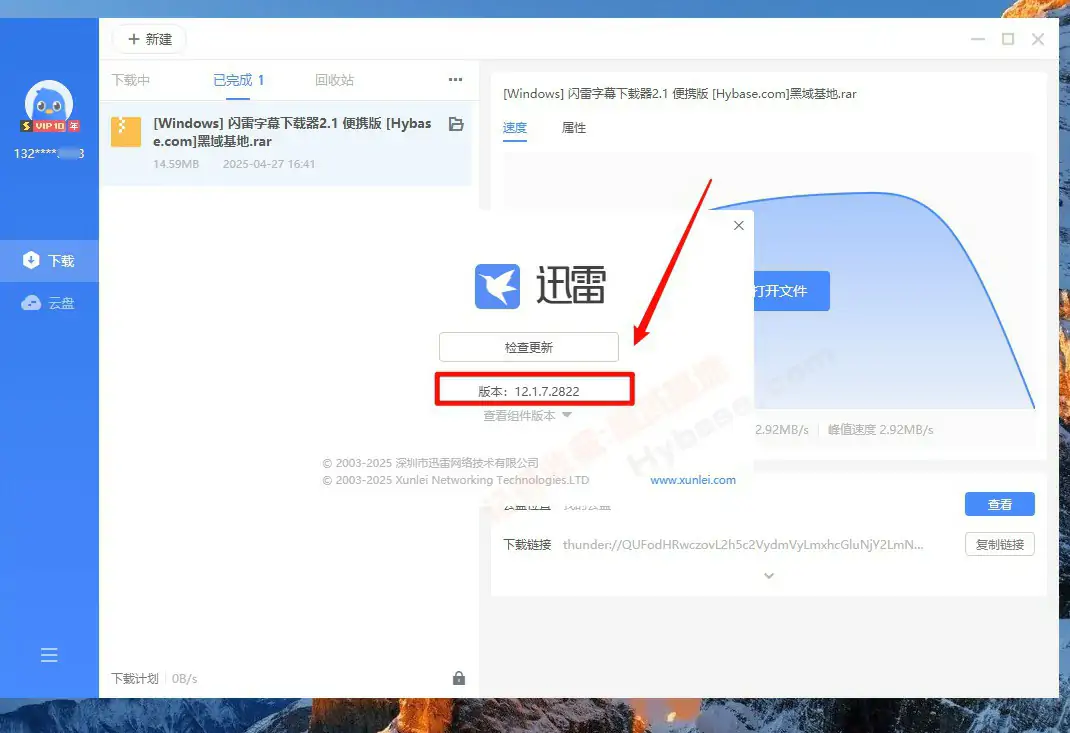Click the lock icon in status bar
This screenshot has height=733, width=1070.
coord(459,678)
